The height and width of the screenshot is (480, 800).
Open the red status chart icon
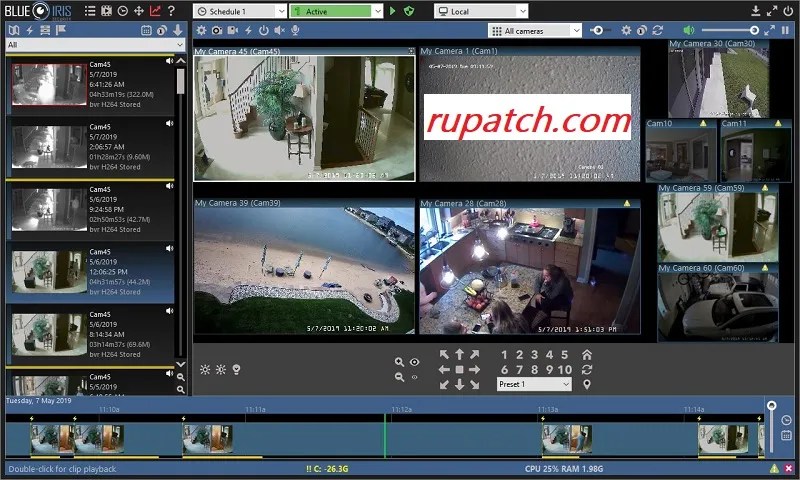click(x=155, y=11)
